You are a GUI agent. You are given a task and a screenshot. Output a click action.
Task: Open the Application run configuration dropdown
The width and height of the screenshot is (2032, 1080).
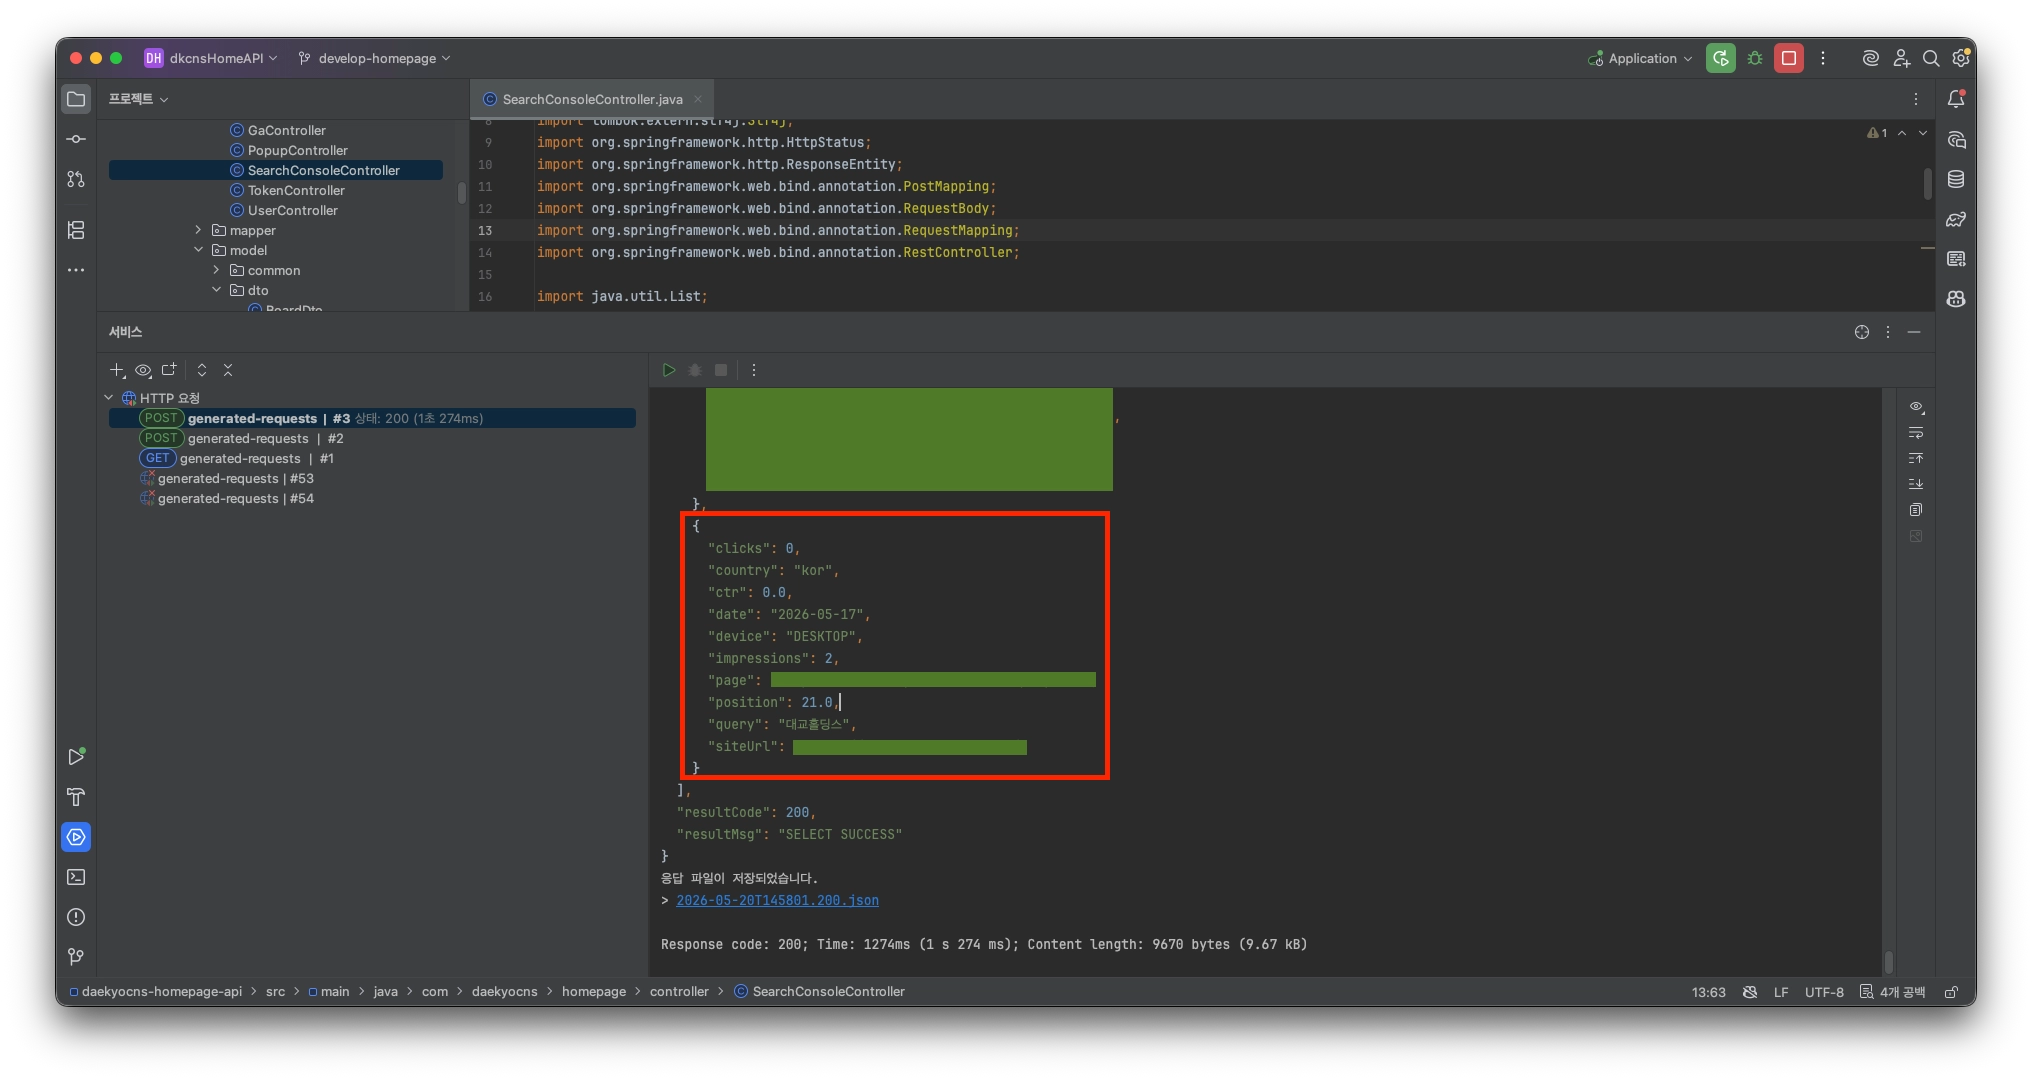[1640, 58]
